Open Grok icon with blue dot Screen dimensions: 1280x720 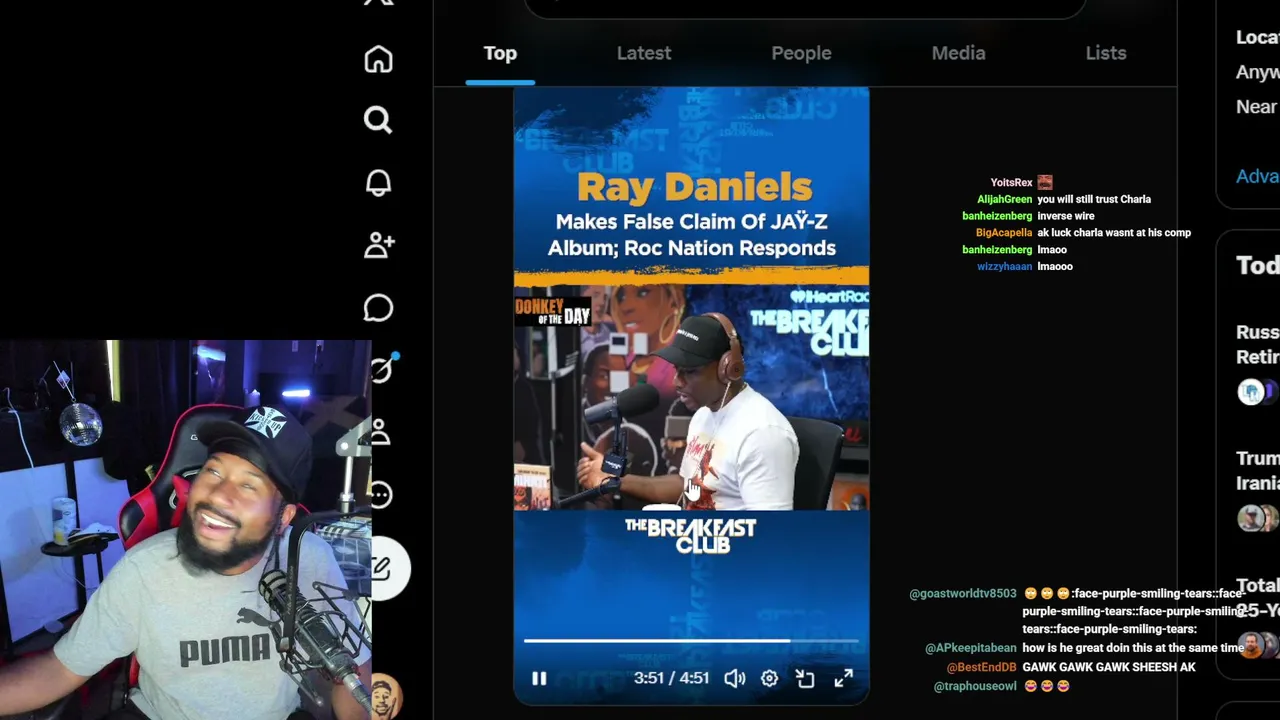click(382, 369)
